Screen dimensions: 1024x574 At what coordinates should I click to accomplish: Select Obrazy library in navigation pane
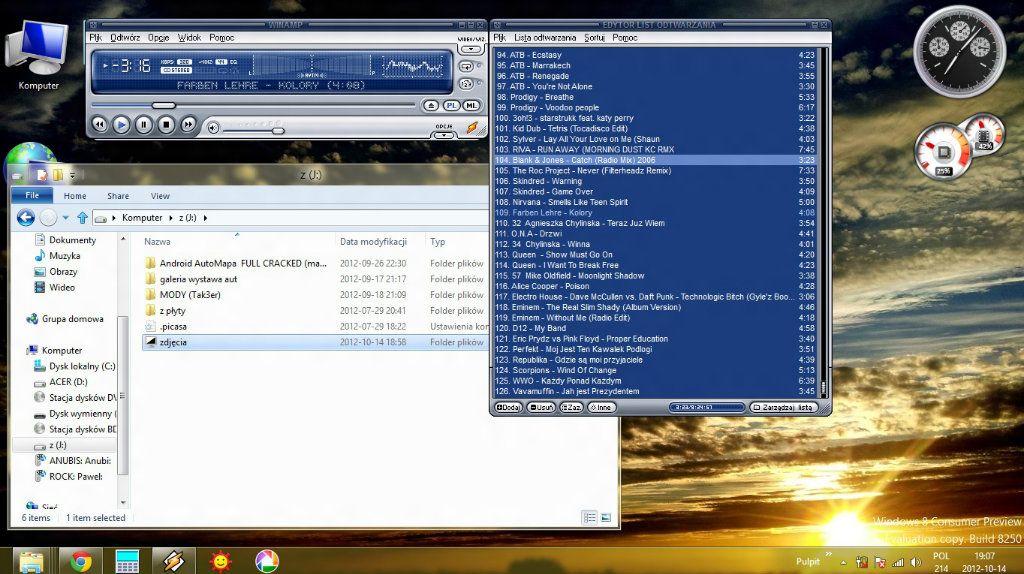[x=56, y=272]
